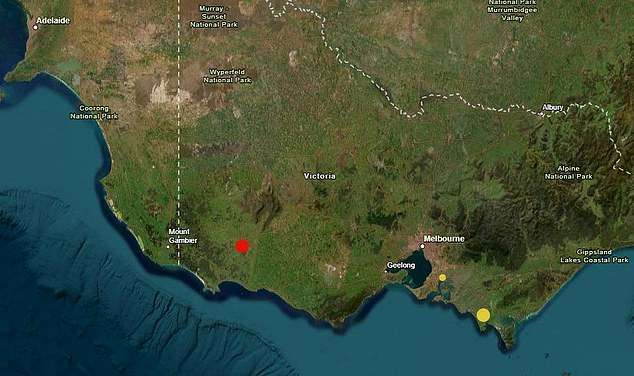This screenshot has width=634, height=376.
Task: Click the Victoria state label
Action: tap(319, 176)
